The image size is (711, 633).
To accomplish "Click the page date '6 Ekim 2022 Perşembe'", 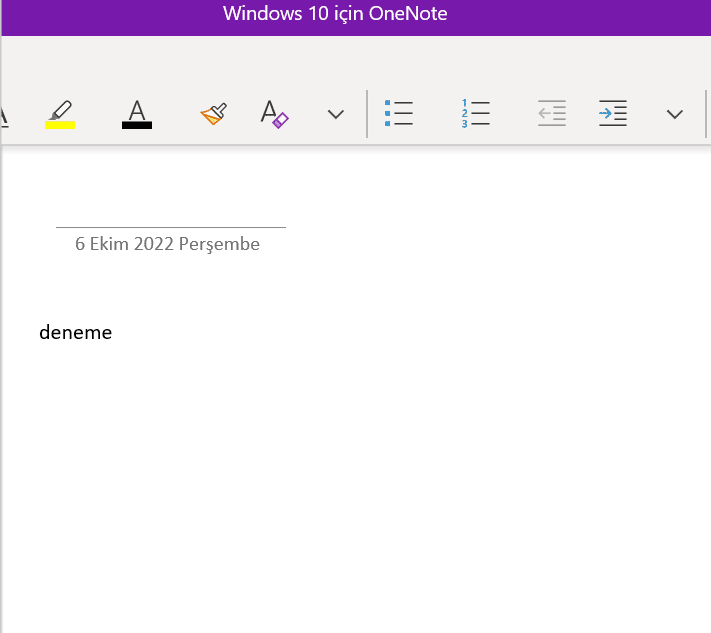I will click(x=167, y=244).
